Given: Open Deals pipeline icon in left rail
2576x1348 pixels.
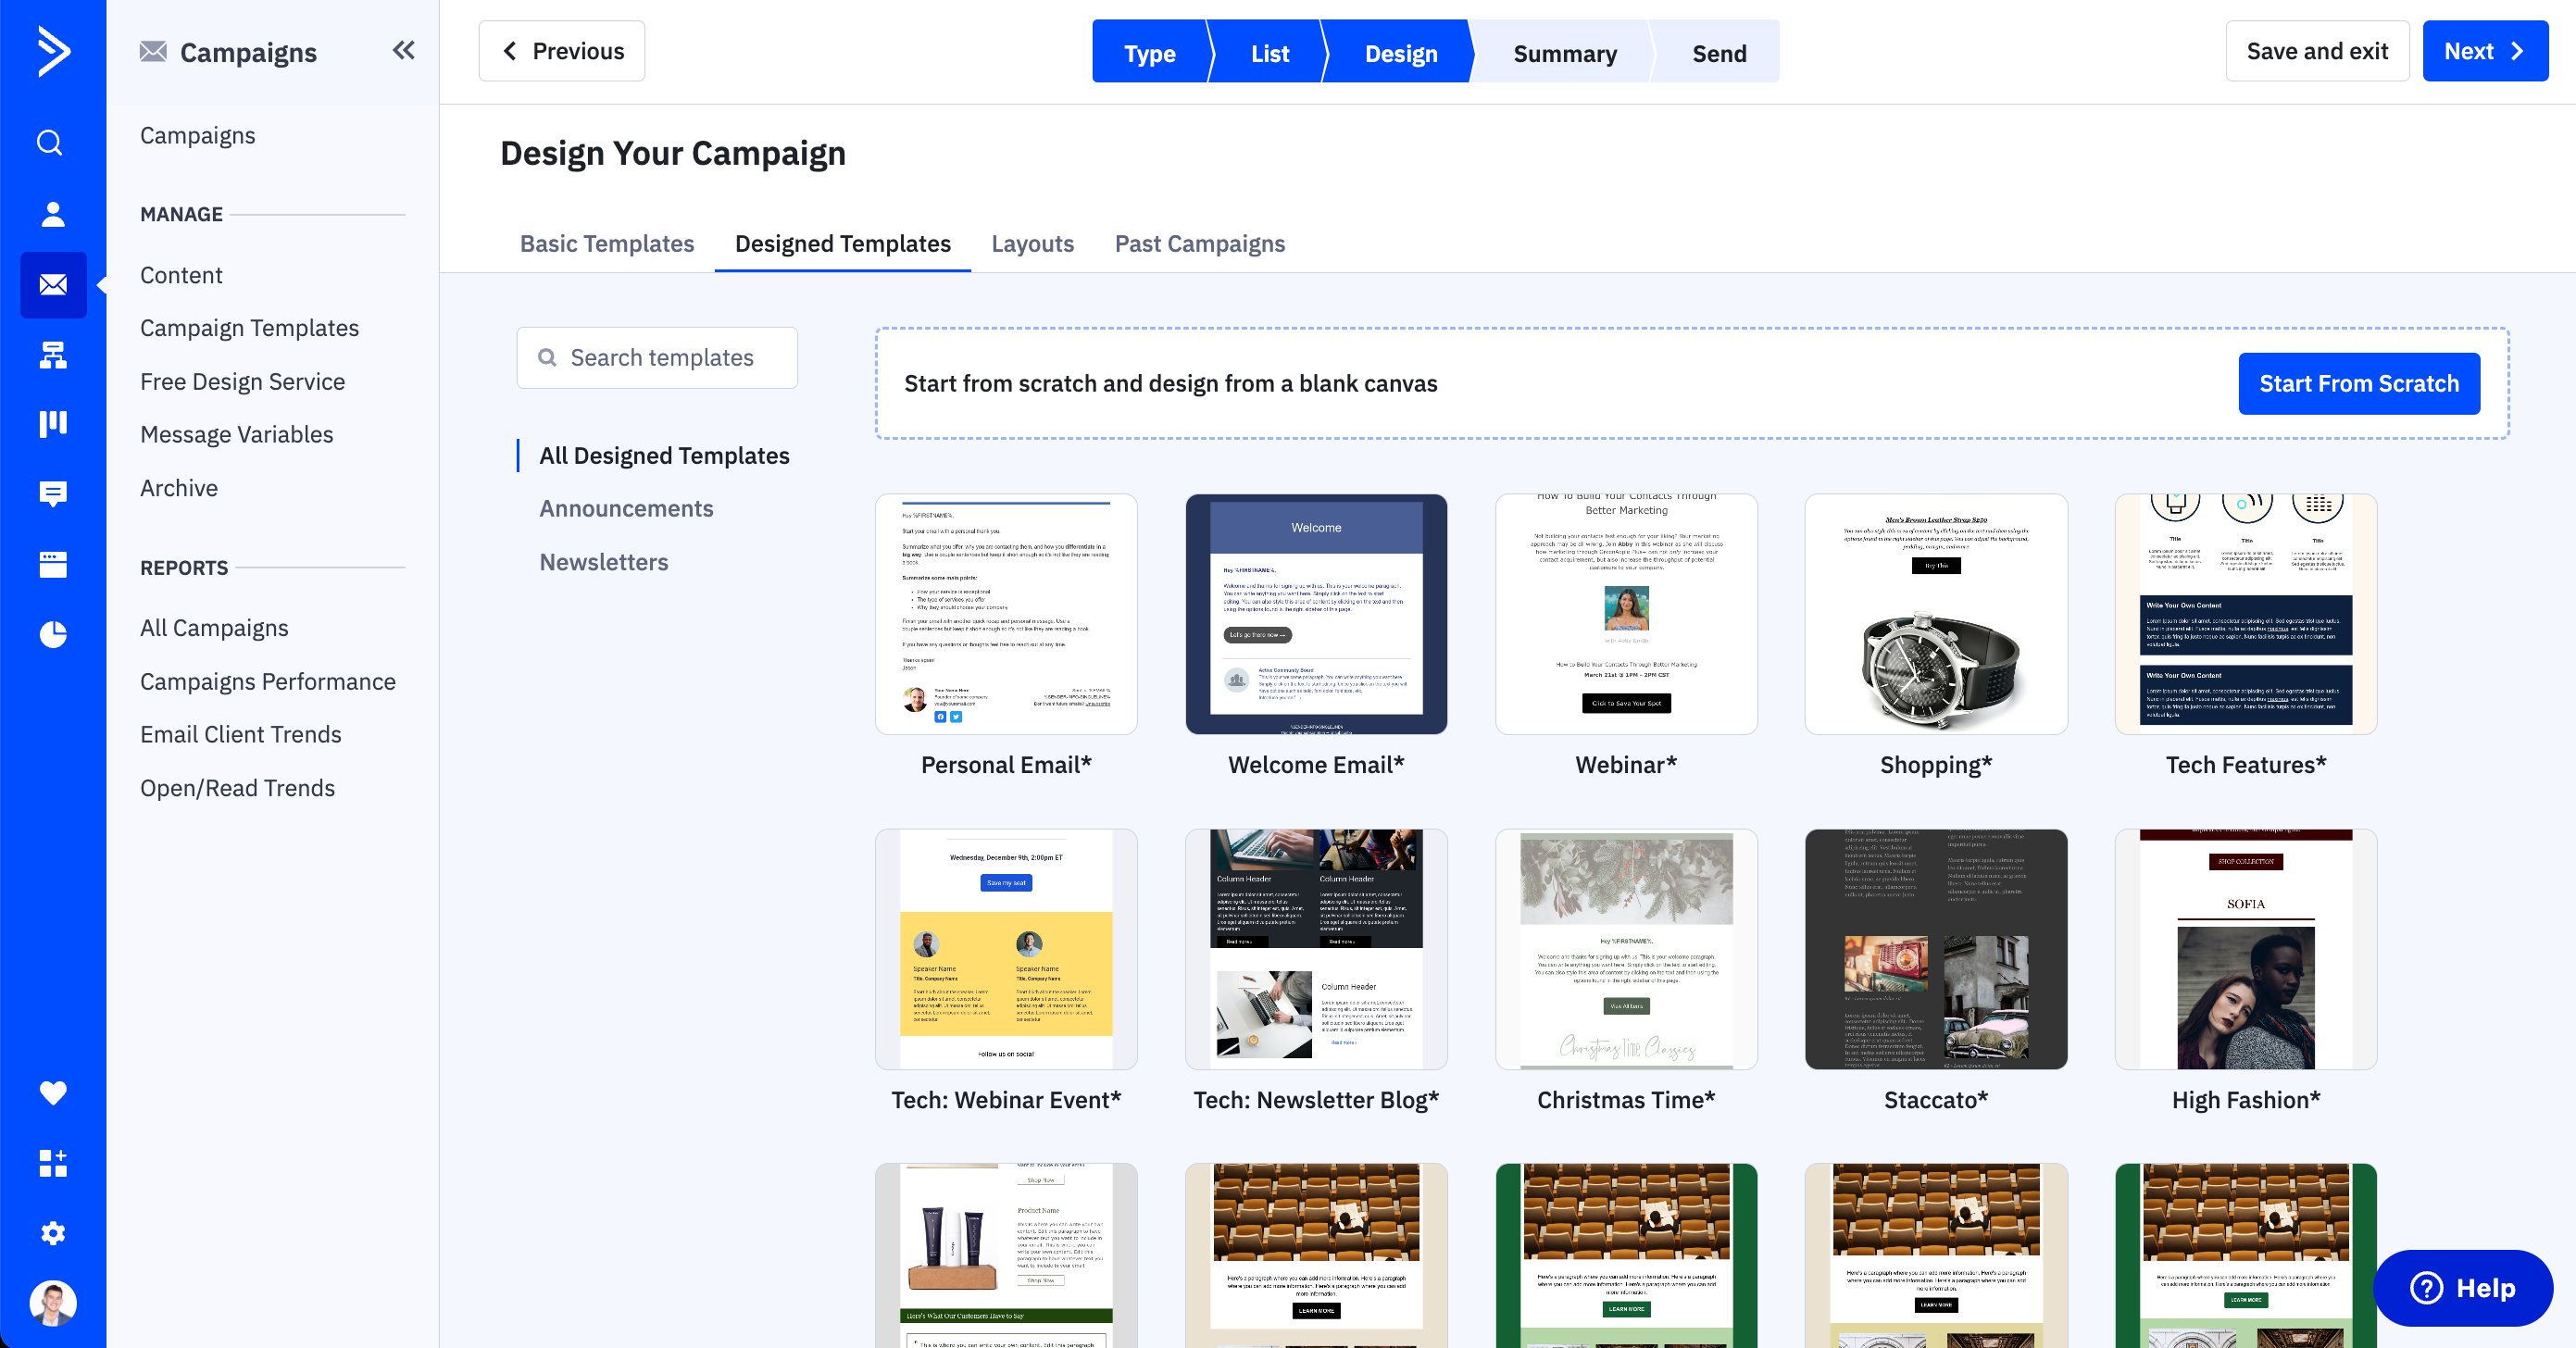Looking at the screenshot, I should [52, 424].
